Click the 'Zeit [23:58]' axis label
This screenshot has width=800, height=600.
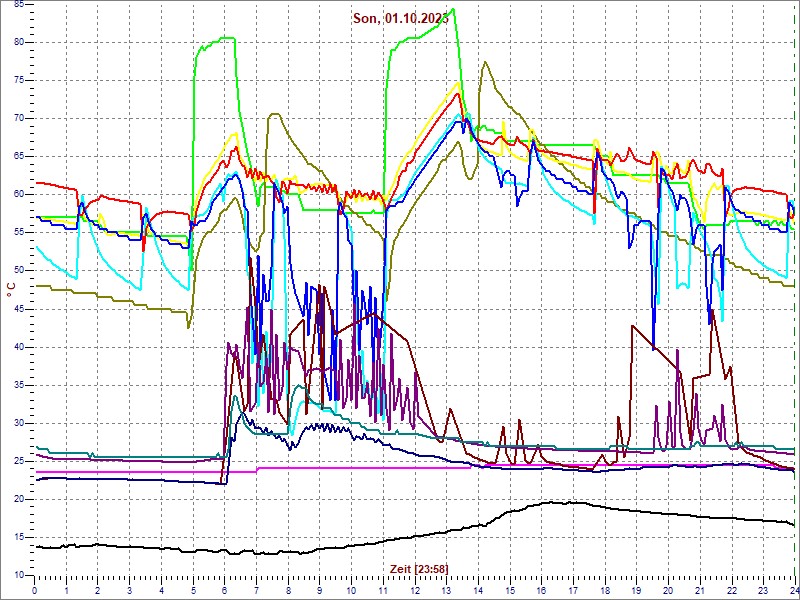pos(419,568)
